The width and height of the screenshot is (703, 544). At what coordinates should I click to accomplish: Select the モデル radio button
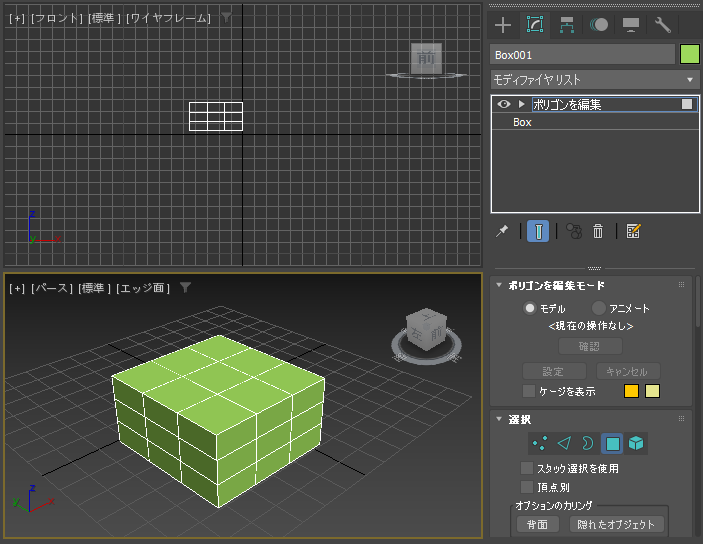click(530, 308)
